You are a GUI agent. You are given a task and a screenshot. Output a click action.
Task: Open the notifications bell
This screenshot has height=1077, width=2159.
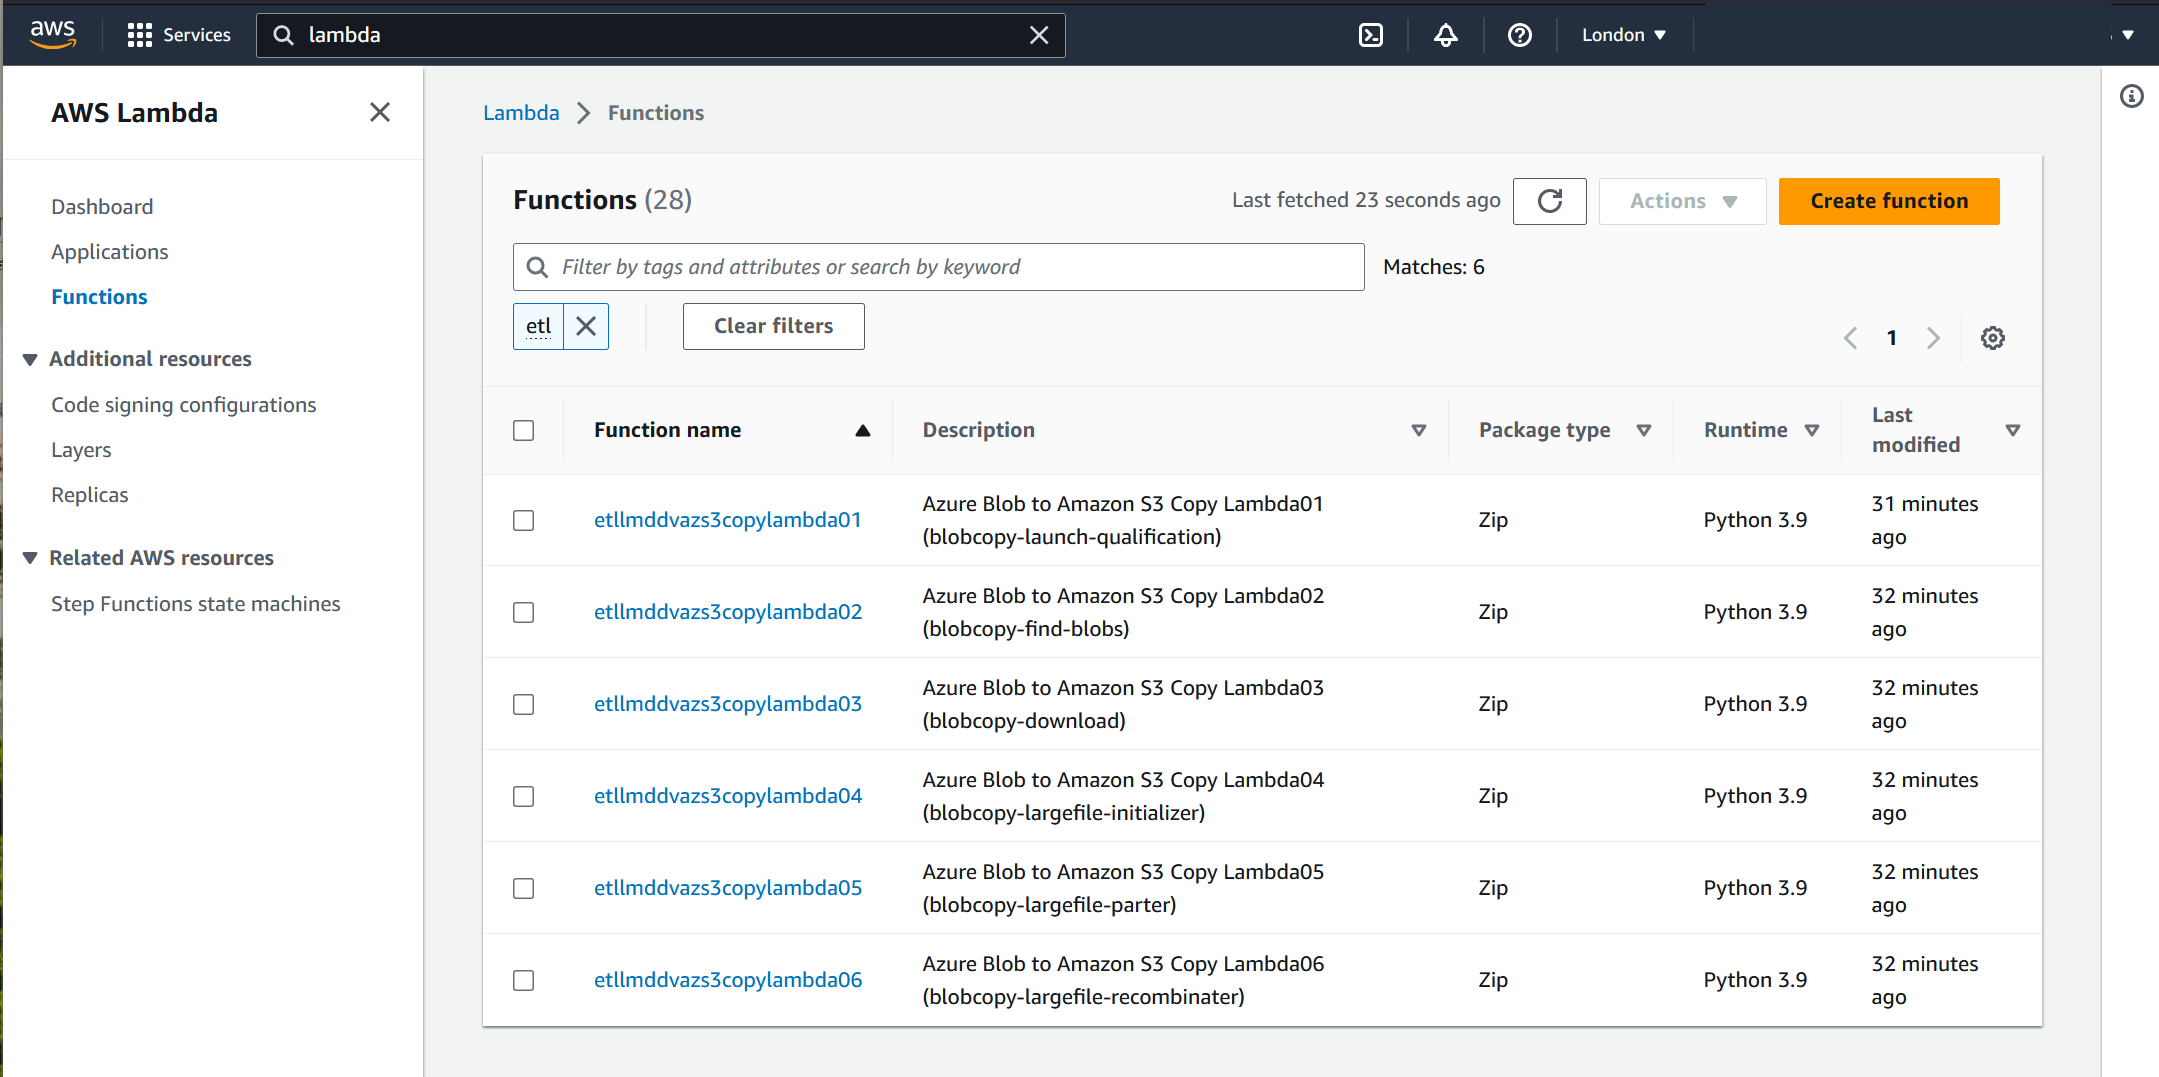[1445, 34]
